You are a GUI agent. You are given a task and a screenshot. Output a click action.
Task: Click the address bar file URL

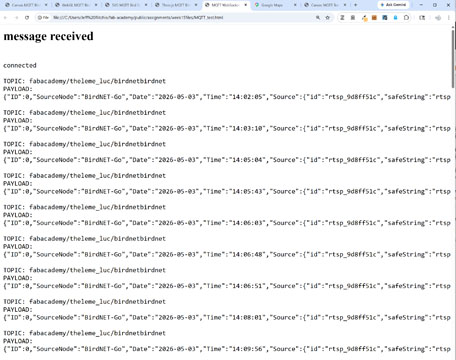pyautogui.click(x=138, y=18)
